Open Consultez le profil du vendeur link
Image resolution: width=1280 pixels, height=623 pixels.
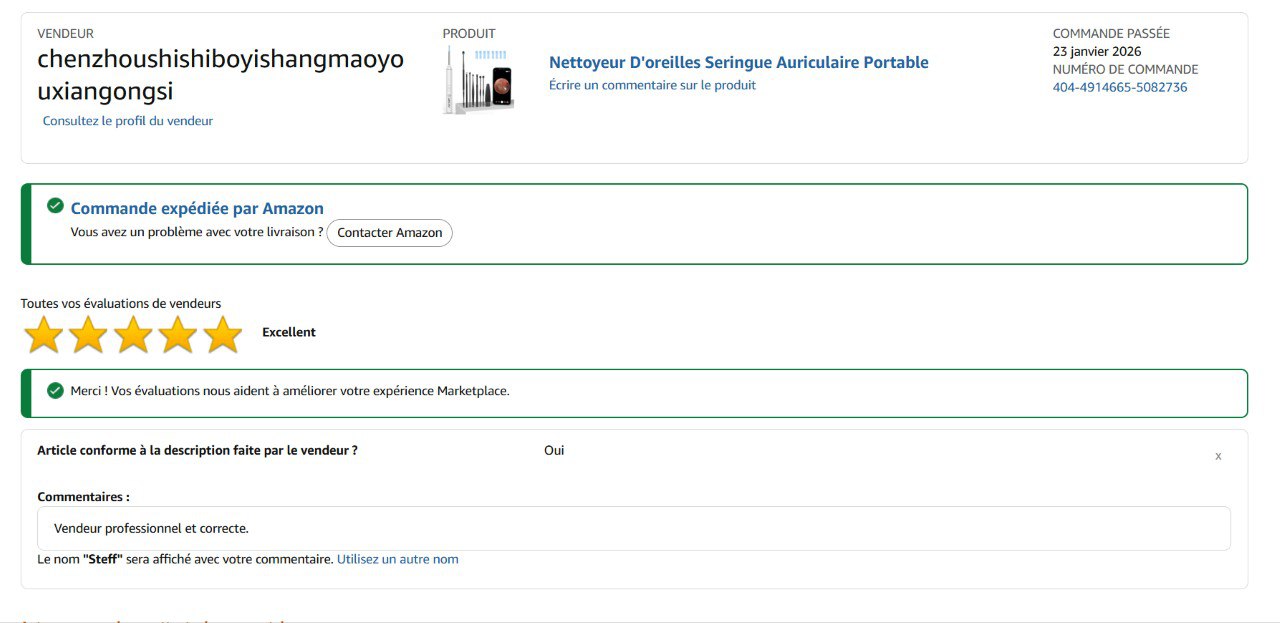click(x=127, y=121)
